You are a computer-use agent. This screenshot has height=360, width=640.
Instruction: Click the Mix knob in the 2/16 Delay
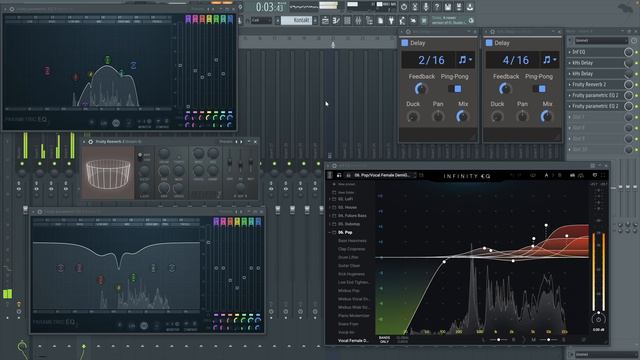point(462,117)
